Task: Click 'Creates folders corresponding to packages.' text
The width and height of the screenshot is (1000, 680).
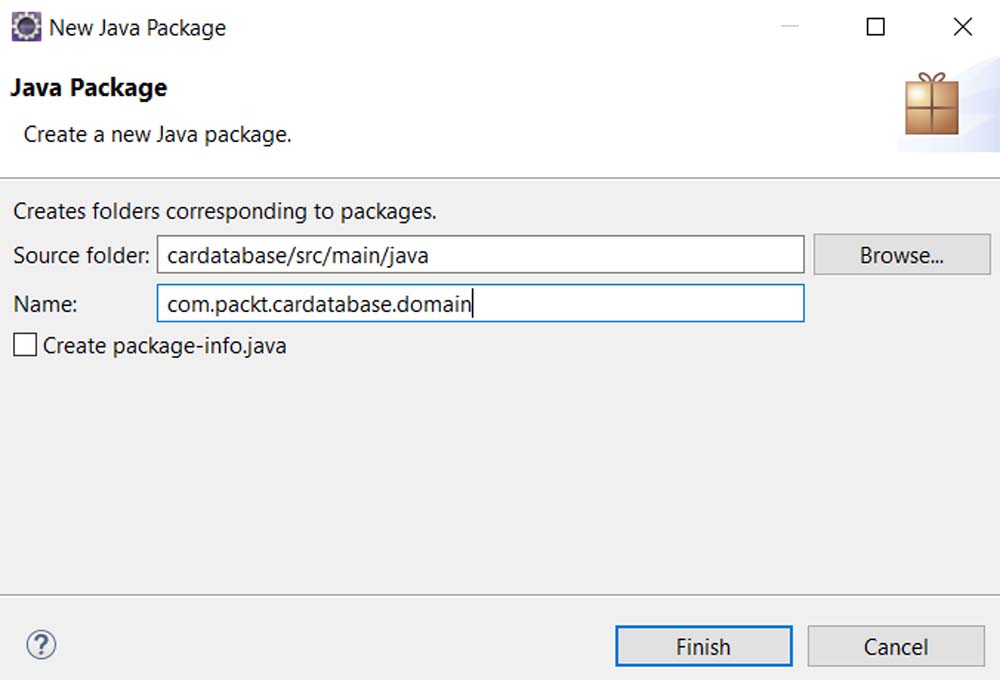Action: click(224, 212)
